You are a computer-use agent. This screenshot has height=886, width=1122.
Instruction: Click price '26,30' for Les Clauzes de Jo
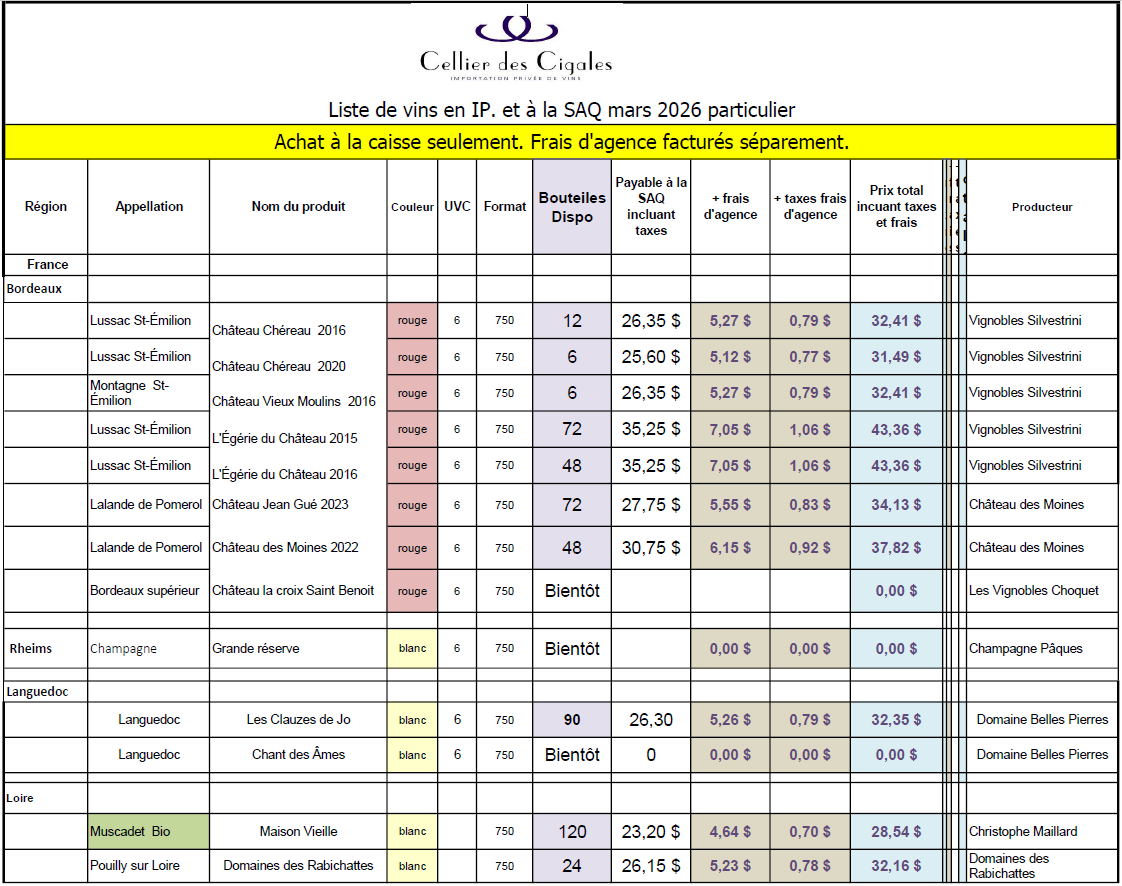click(651, 719)
